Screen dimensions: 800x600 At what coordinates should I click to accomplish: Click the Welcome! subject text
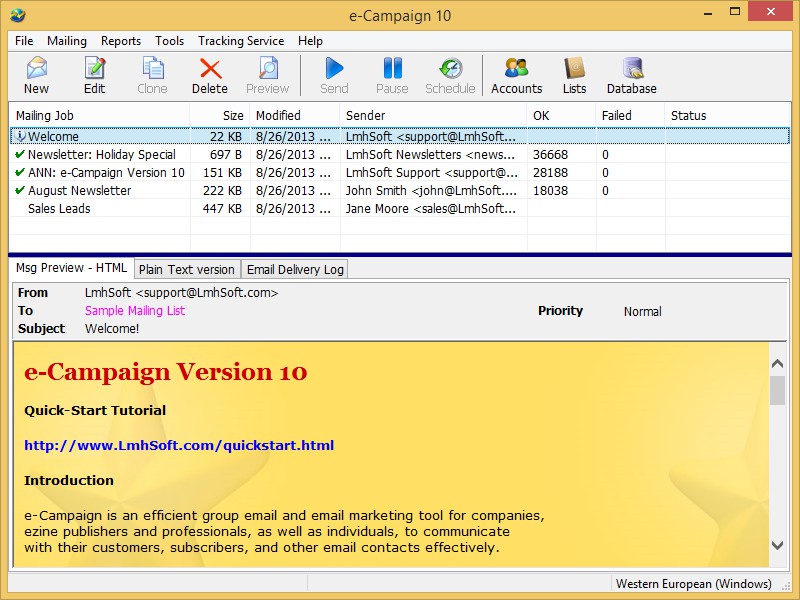[x=112, y=328]
